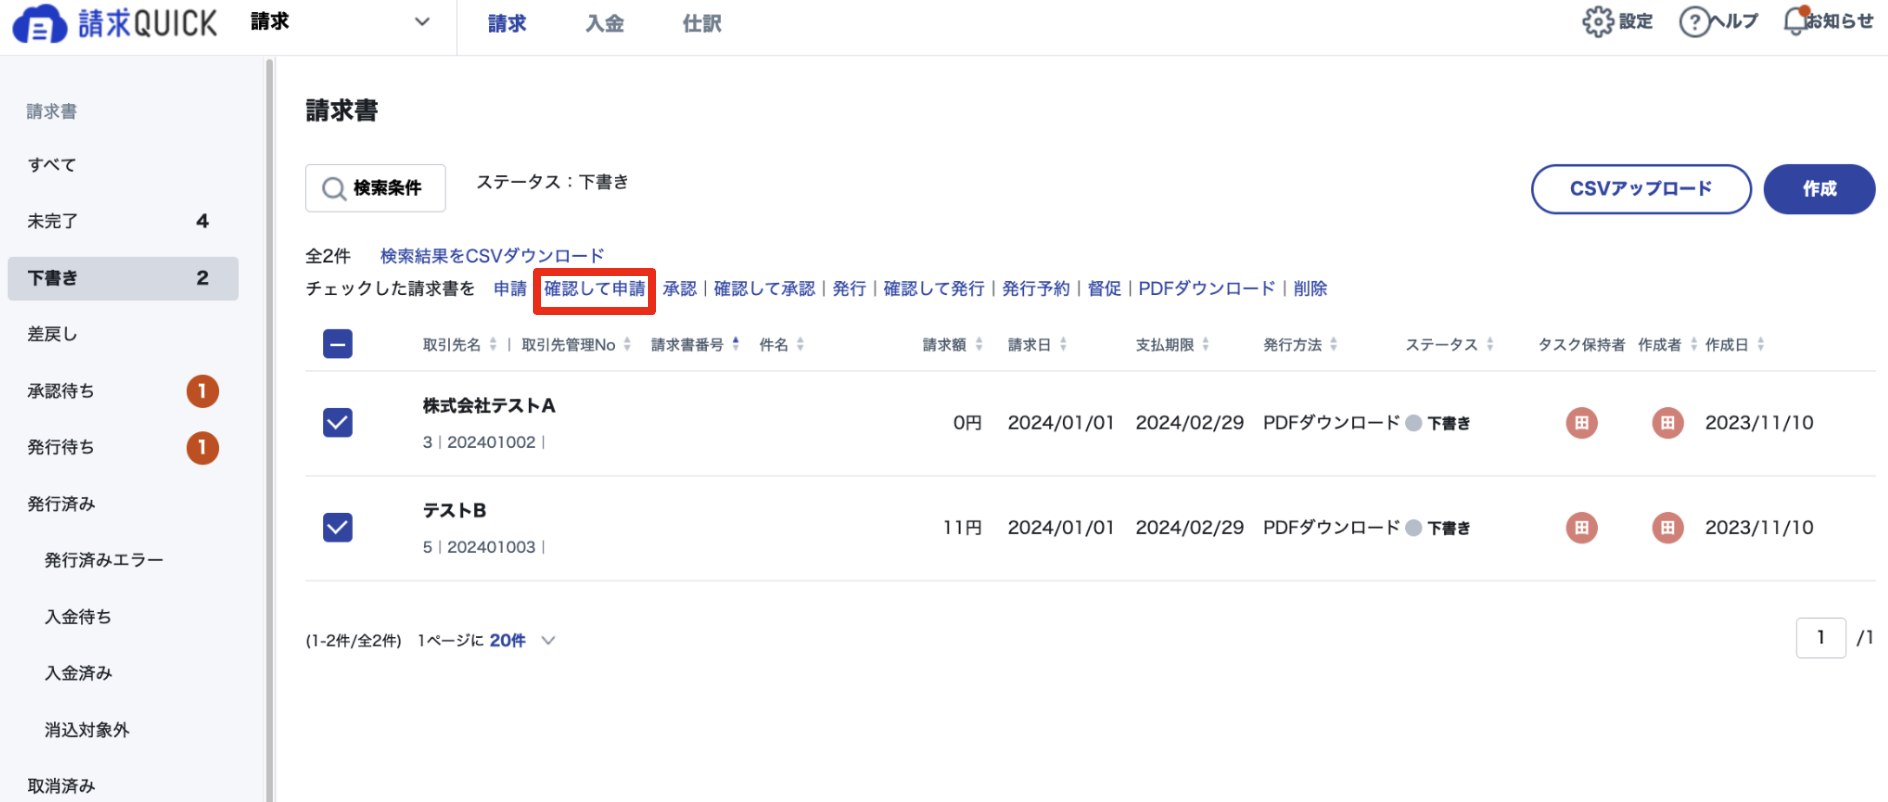Sort by 取引先管理No column

(x=627, y=344)
